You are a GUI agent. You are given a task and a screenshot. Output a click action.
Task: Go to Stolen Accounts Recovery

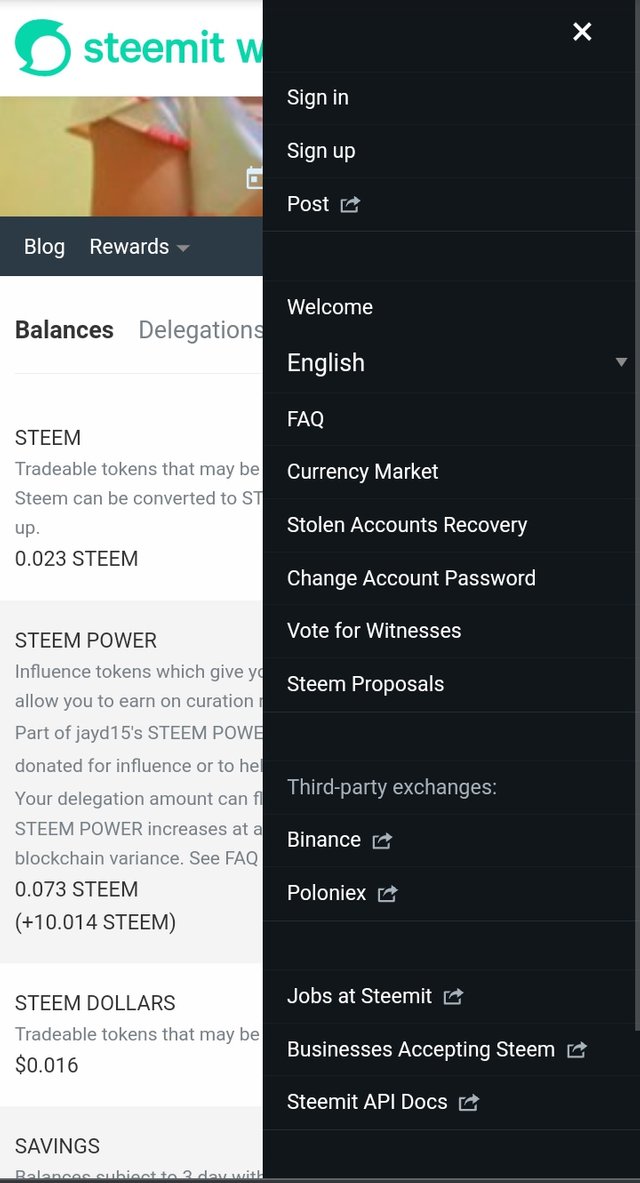pos(407,525)
